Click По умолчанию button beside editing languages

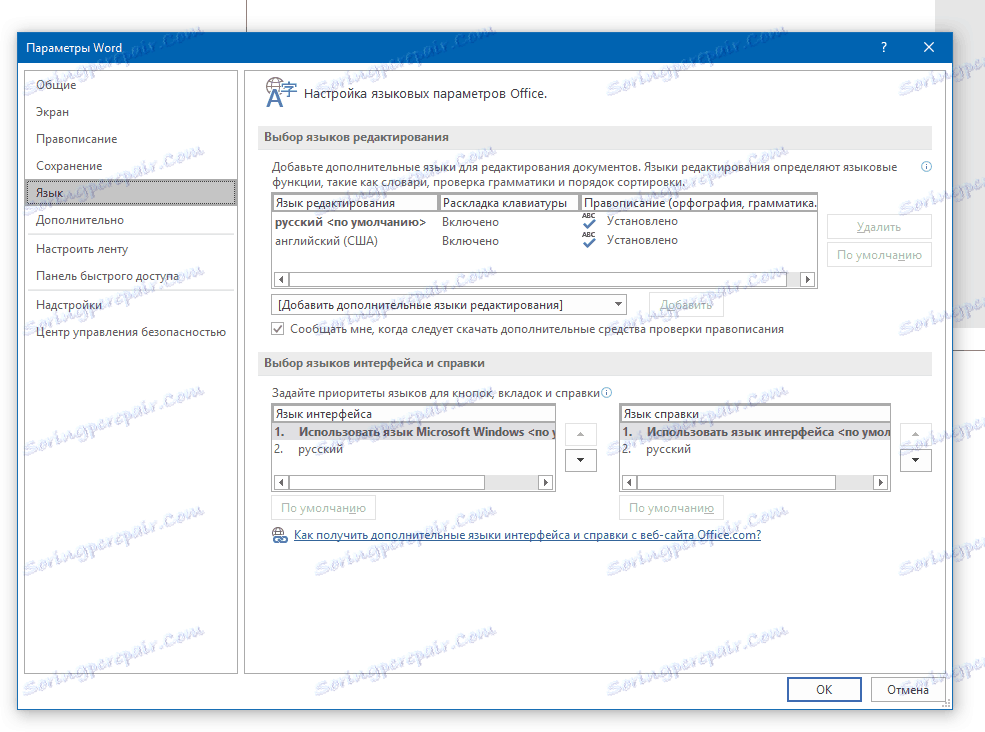pyautogui.click(x=879, y=255)
